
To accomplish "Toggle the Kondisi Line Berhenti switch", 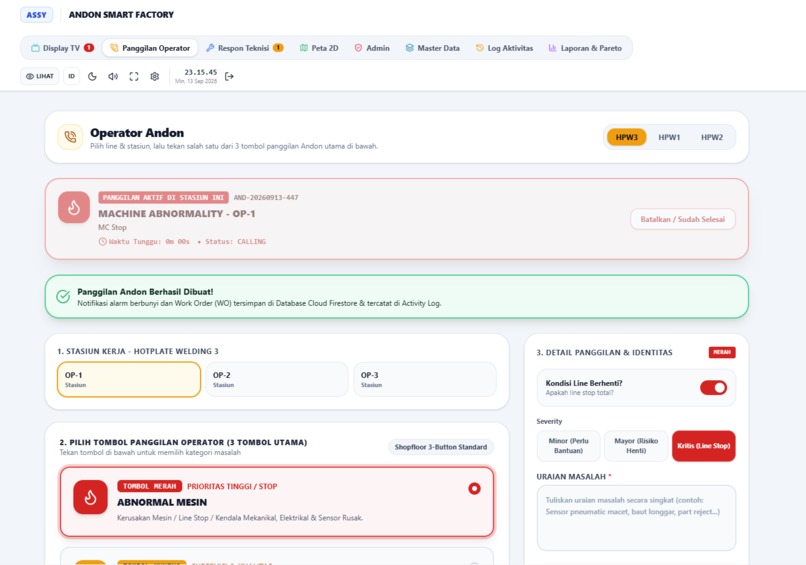I will [713, 388].
